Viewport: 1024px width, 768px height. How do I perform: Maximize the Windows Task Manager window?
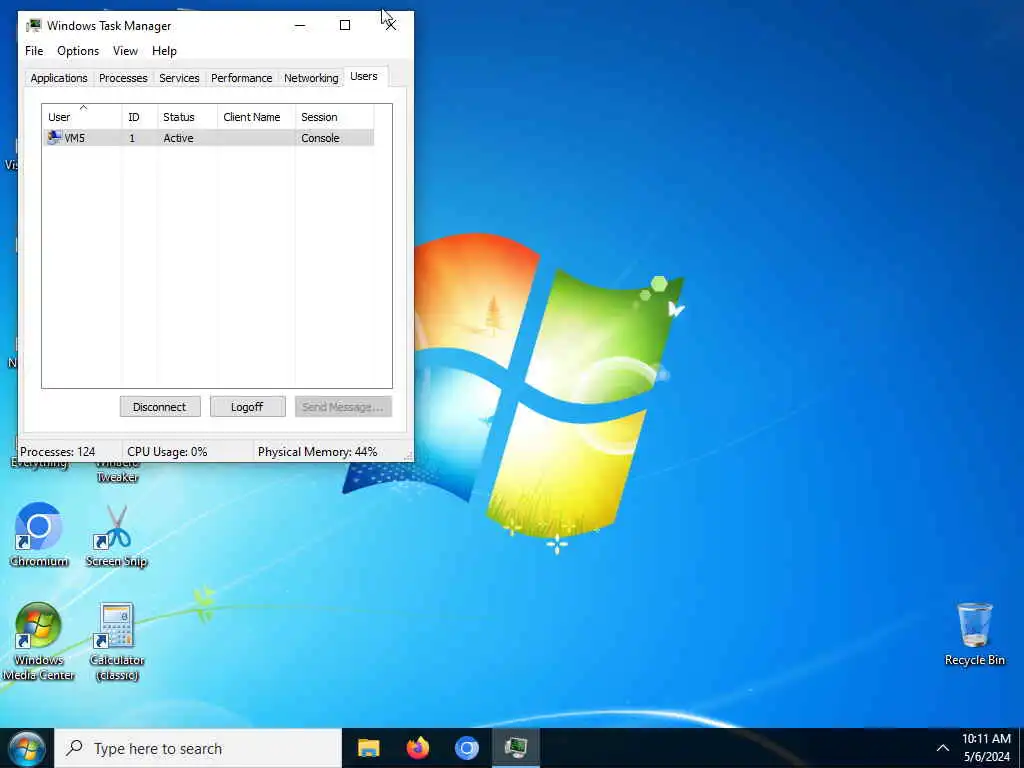(345, 25)
